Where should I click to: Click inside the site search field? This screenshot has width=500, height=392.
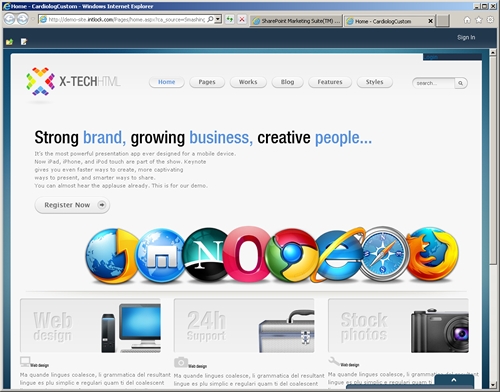pyautogui.click(x=434, y=83)
